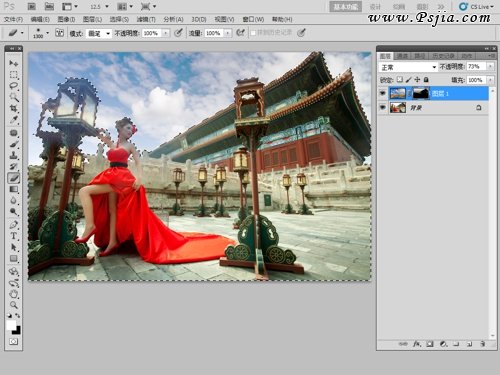Screen dimensions: 500x375
Task: Swap foreground and background colors
Action: 17,315
